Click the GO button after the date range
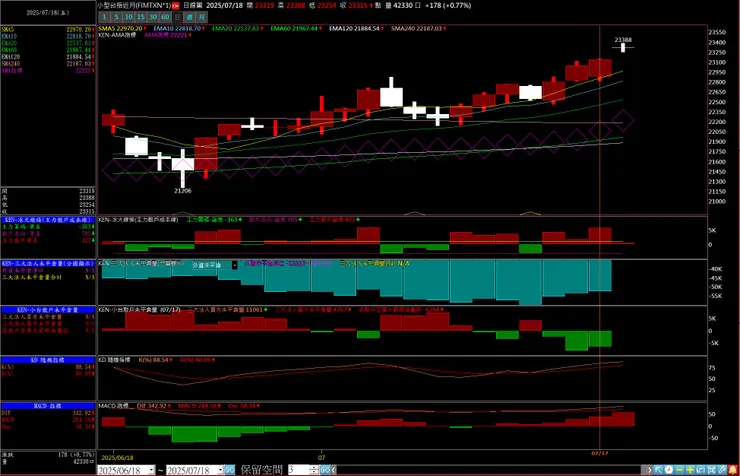 [229, 470]
